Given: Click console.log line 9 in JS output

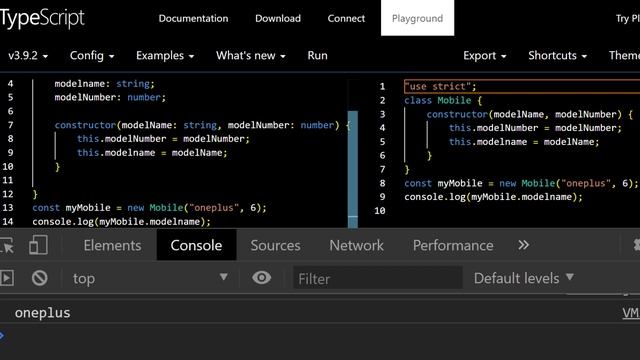Looking at the screenshot, I should coord(493,197).
